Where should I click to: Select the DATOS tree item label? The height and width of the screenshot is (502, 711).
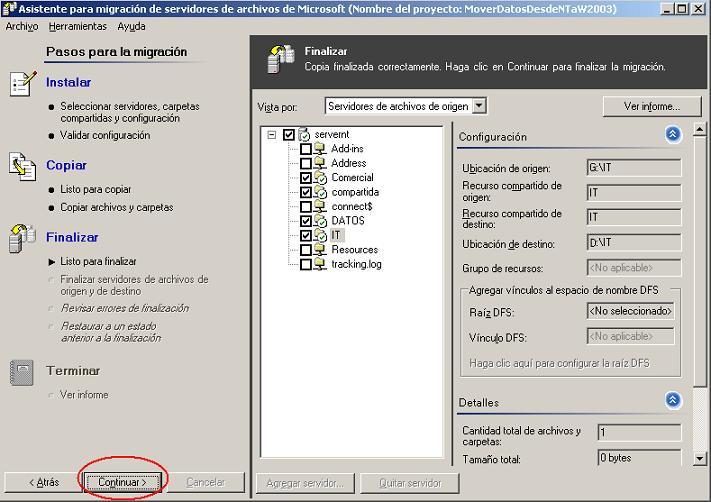point(348,221)
